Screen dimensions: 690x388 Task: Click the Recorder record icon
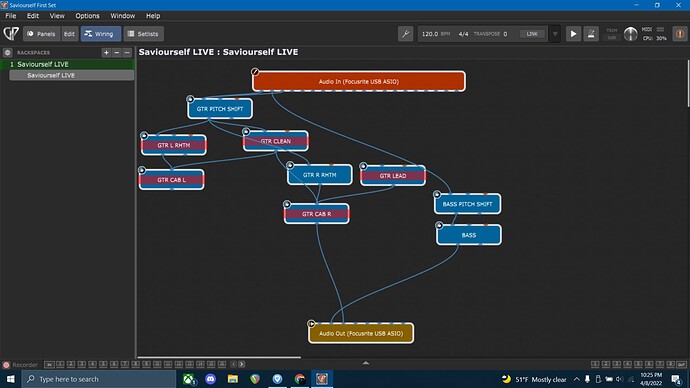[x=6, y=365]
